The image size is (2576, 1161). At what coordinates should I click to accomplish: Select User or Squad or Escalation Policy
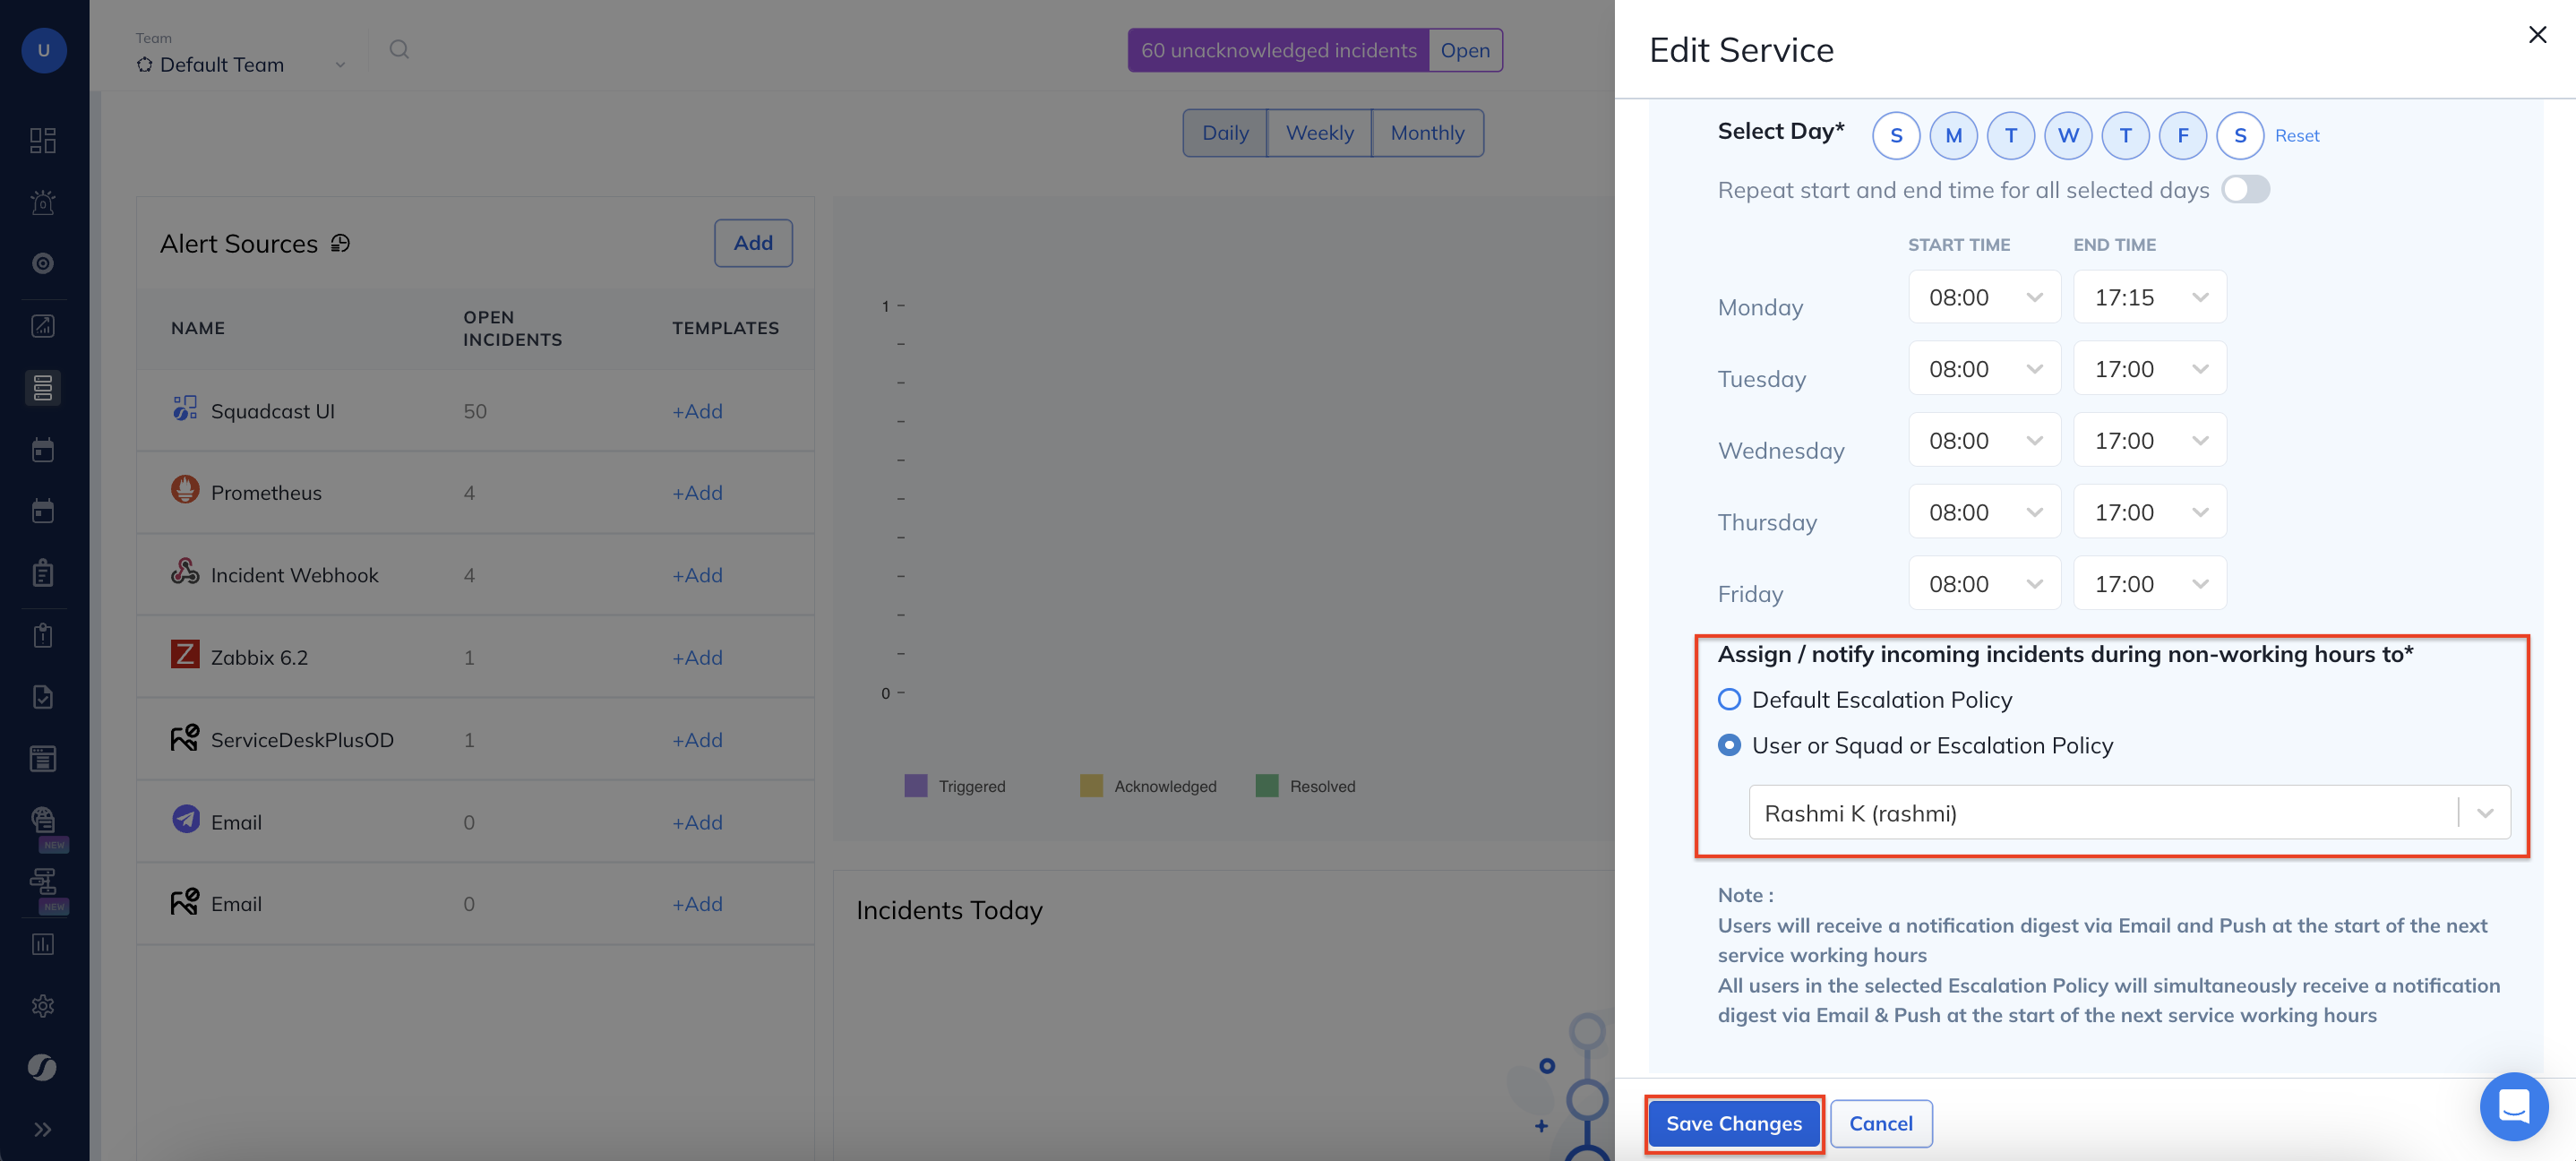point(1729,745)
